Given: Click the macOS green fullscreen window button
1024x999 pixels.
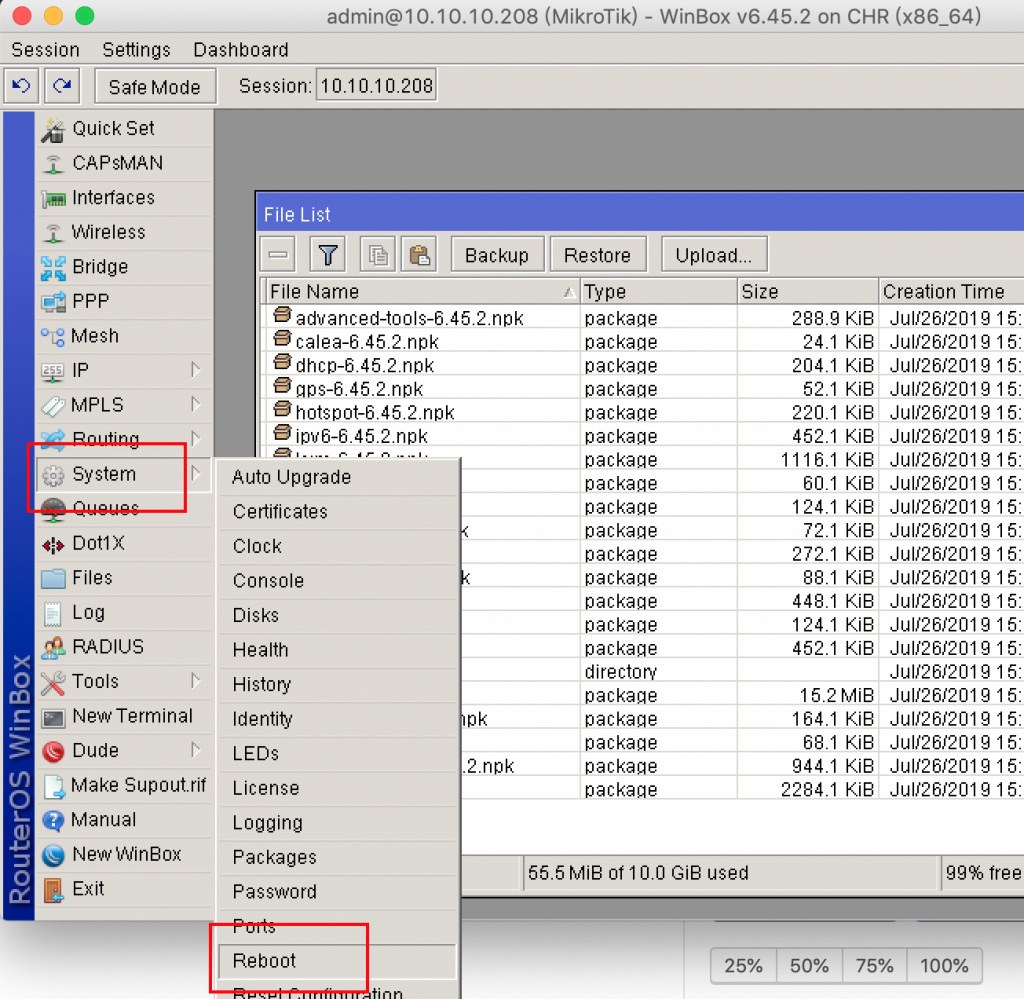Looking at the screenshot, I should (84, 15).
